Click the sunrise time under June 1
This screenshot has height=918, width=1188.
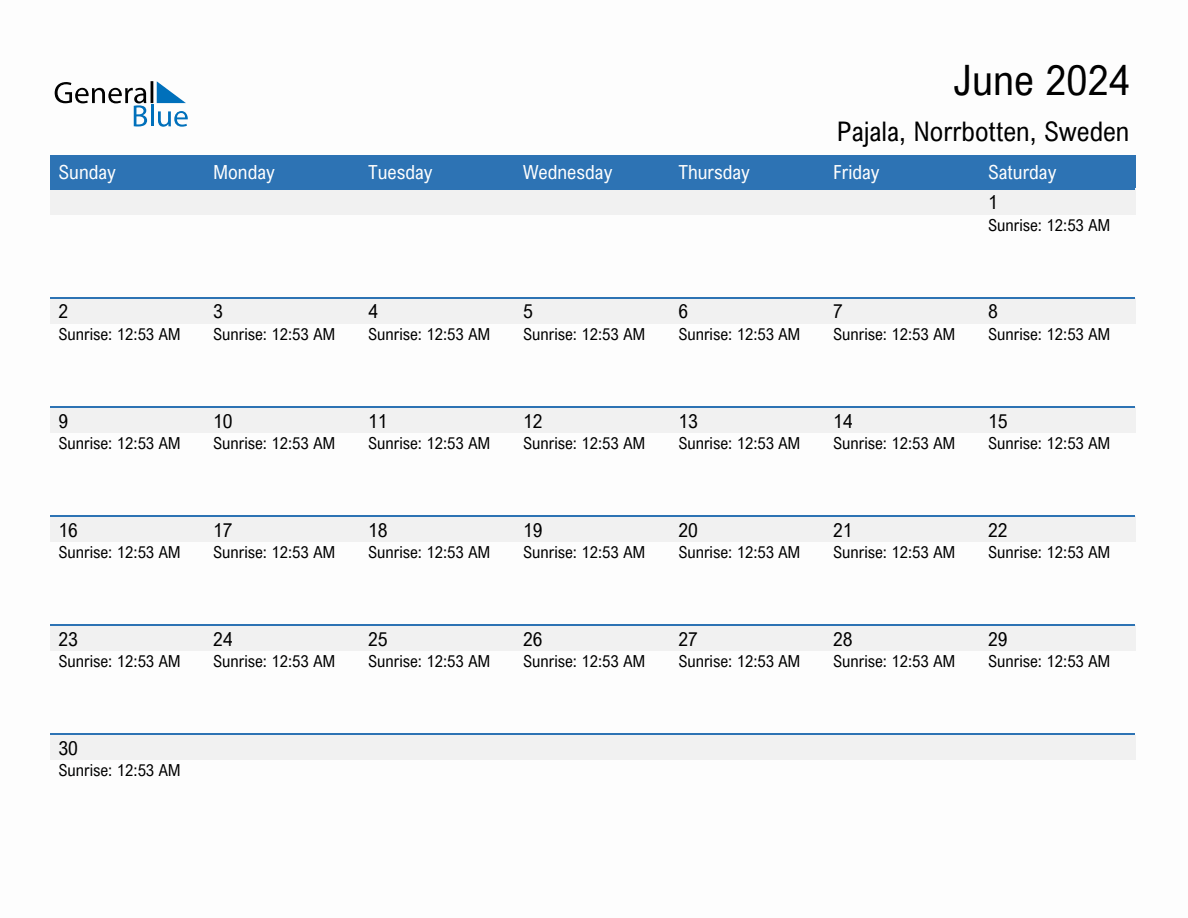pyautogui.click(x=1048, y=226)
